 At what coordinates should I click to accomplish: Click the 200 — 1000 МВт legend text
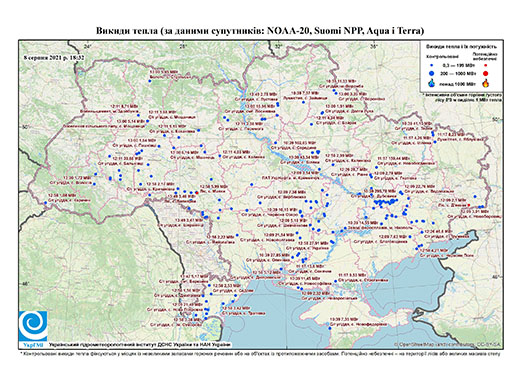coord(458,73)
